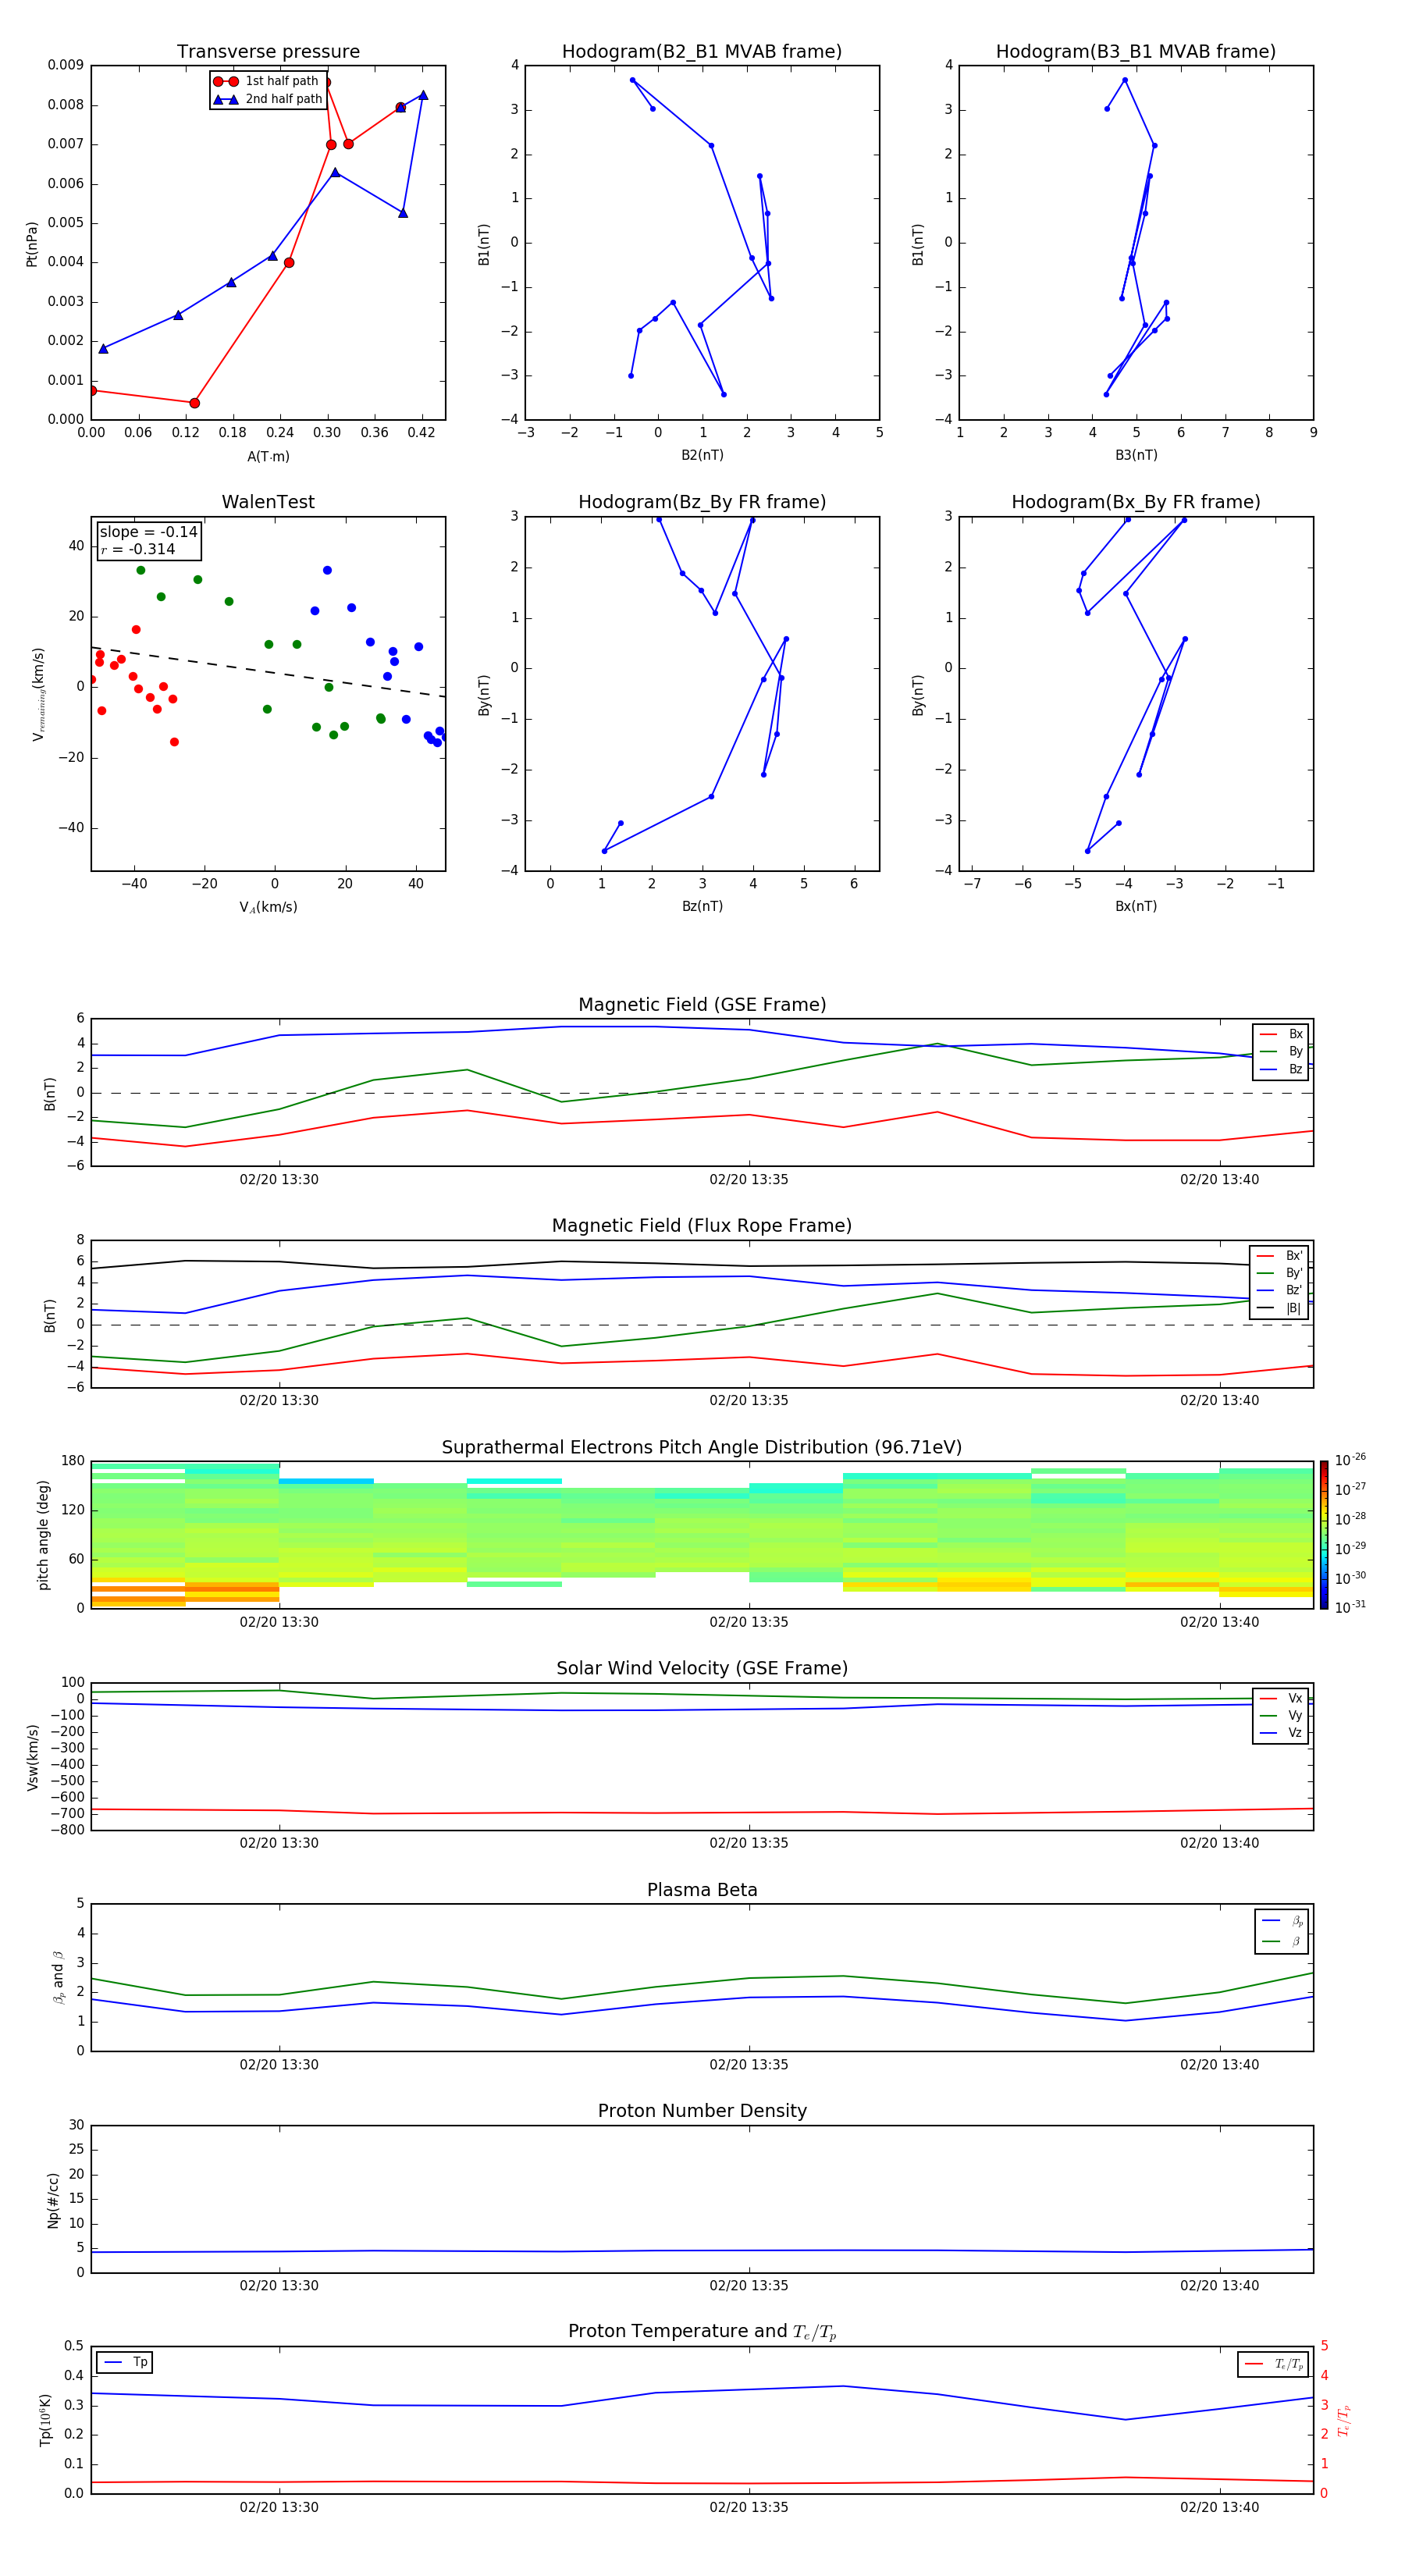Click the 'Np(#/cc)' axis label
The height and width of the screenshot is (2576, 1405).
53,2200
